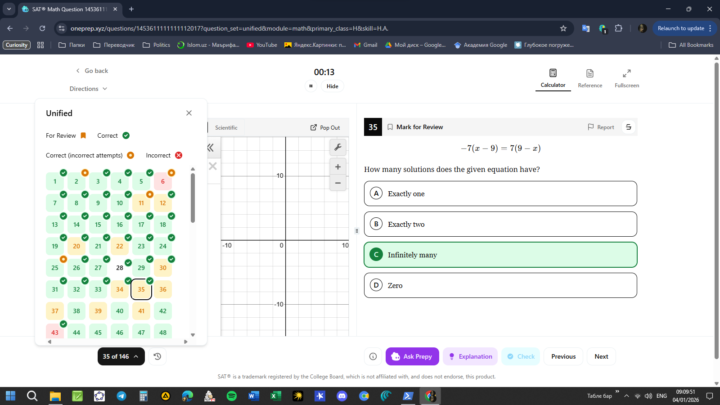720x405 pixels.
Task: Open Politics bookmarks folder
Action: [x=156, y=45]
